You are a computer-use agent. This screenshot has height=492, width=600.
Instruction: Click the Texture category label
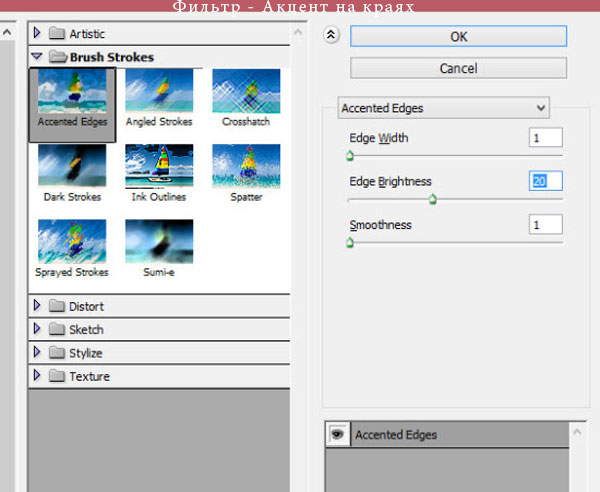pos(90,376)
